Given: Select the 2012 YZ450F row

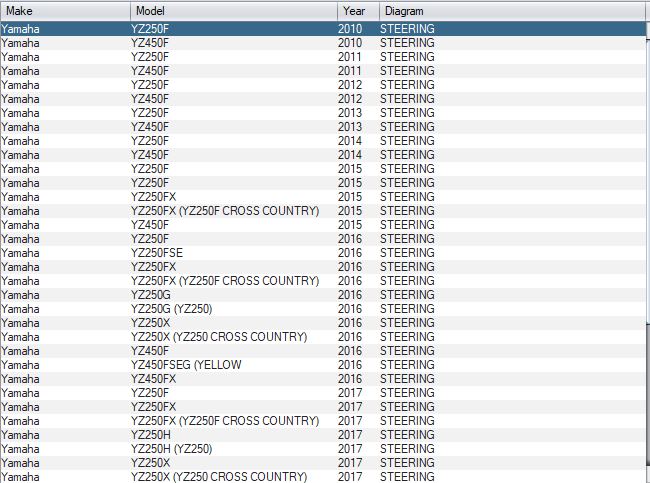Looking at the screenshot, I should (x=323, y=99).
